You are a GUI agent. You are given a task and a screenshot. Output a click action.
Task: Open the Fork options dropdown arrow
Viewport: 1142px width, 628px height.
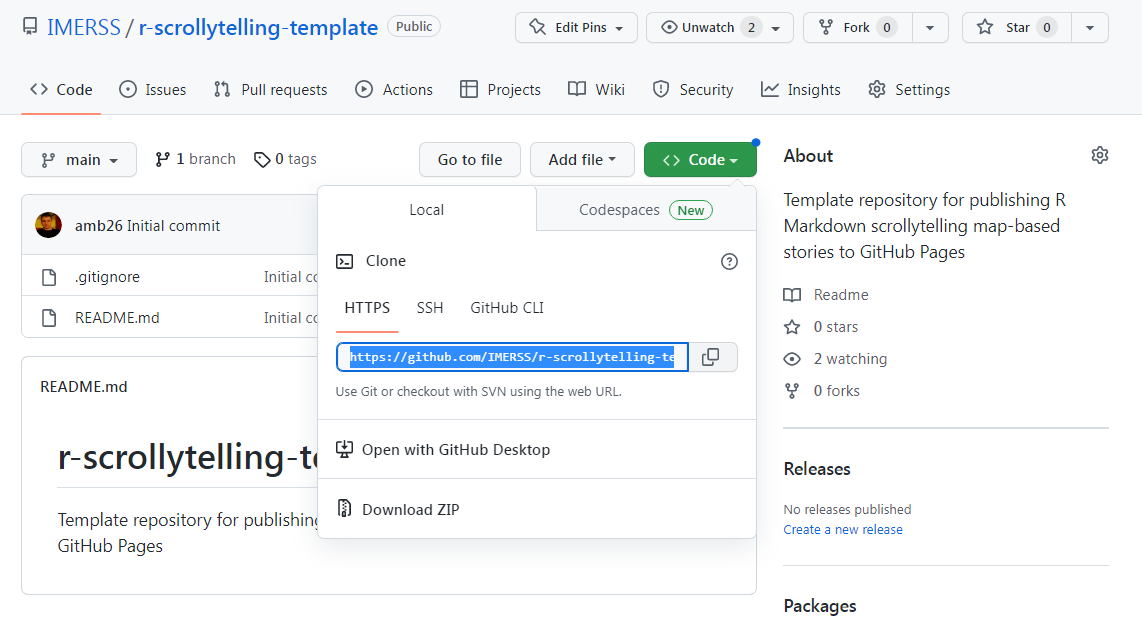(930, 28)
